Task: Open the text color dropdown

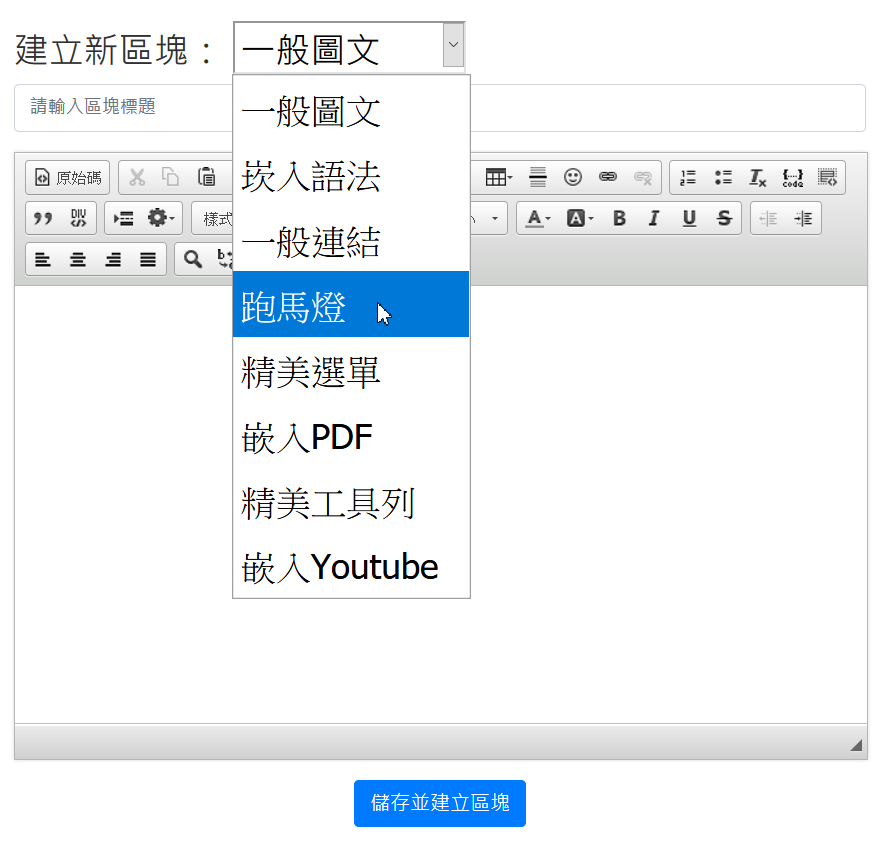Action: tap(539, 218)
